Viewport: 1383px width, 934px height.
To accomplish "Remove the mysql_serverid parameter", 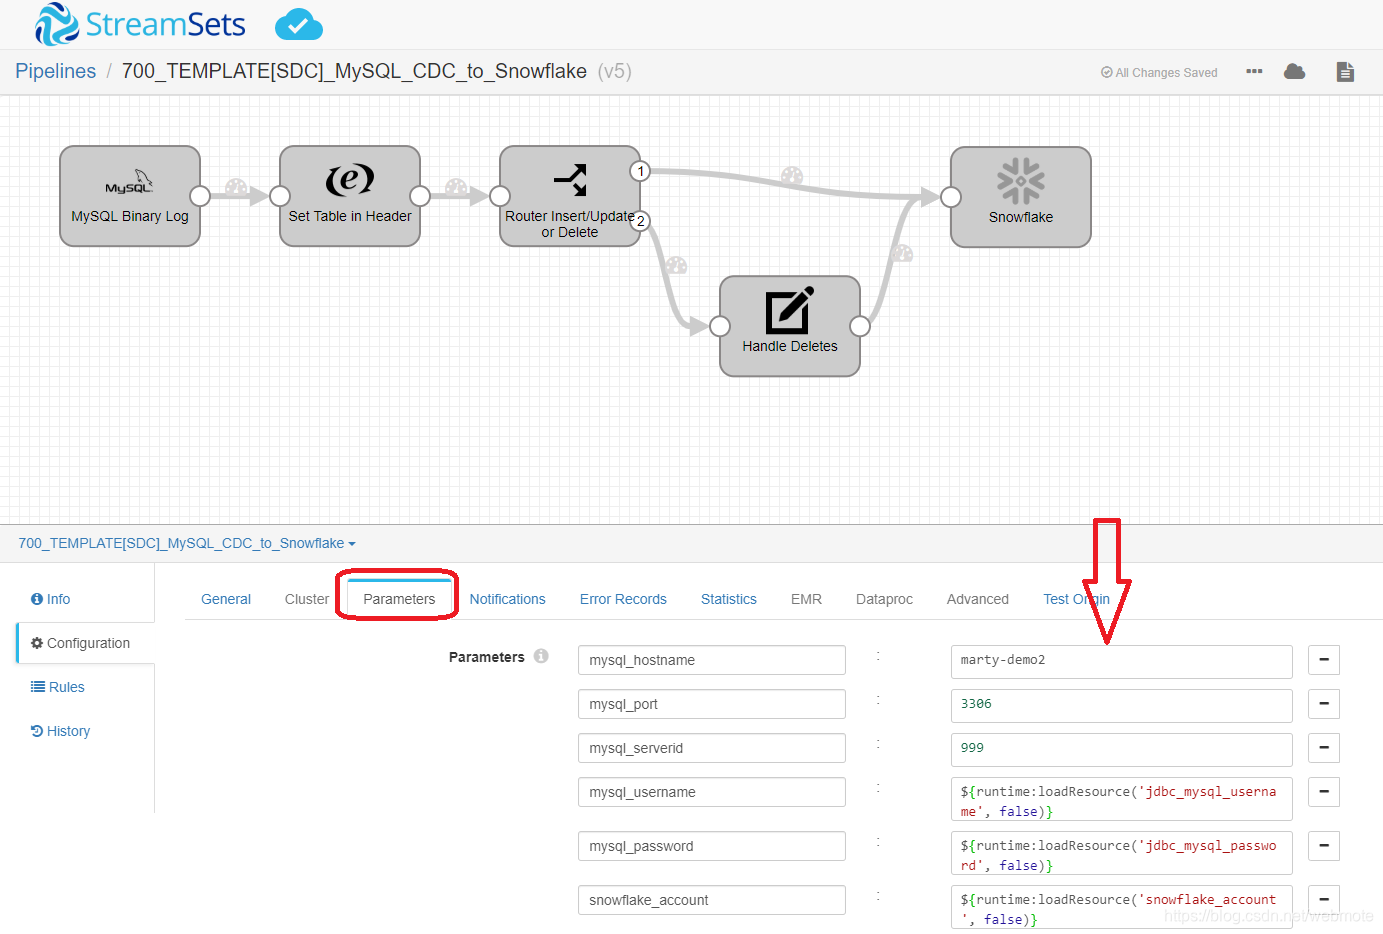I will [1324, 748].
